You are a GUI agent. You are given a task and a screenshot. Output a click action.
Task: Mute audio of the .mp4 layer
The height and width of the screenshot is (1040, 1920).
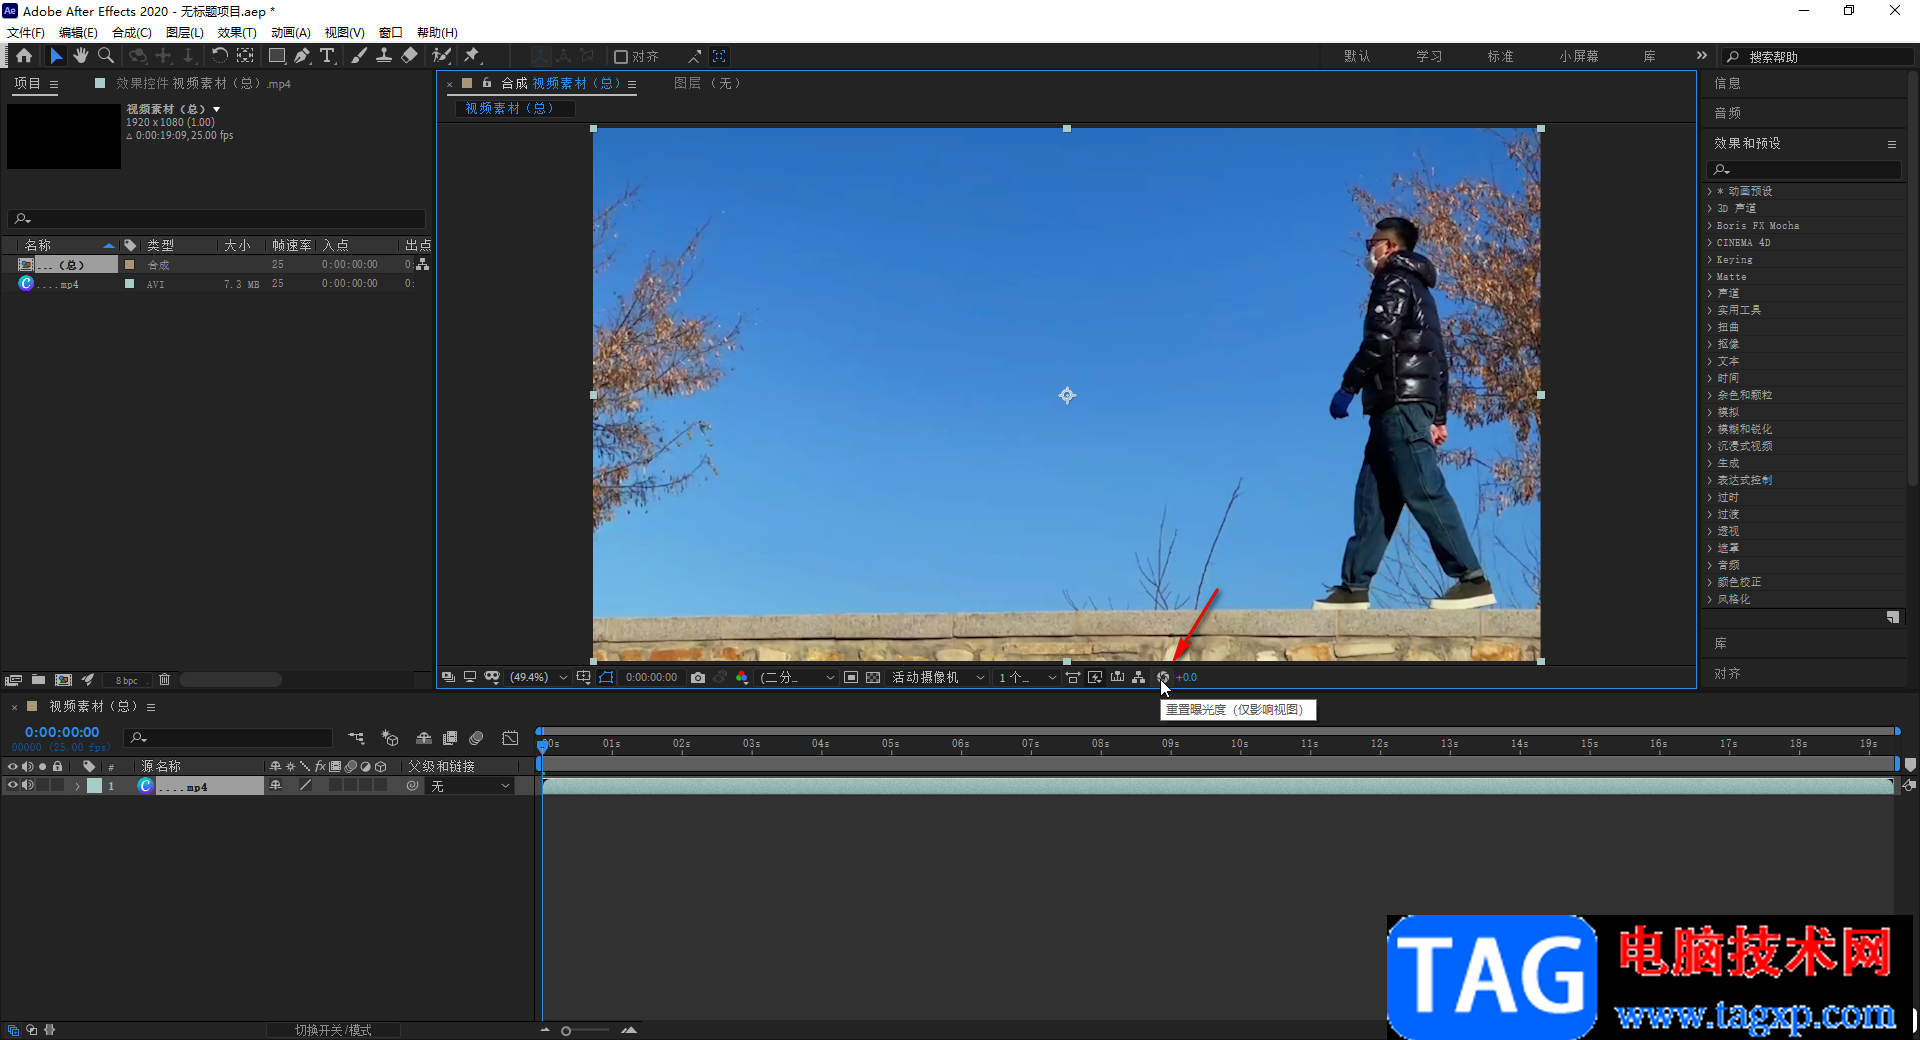point(28,786)
